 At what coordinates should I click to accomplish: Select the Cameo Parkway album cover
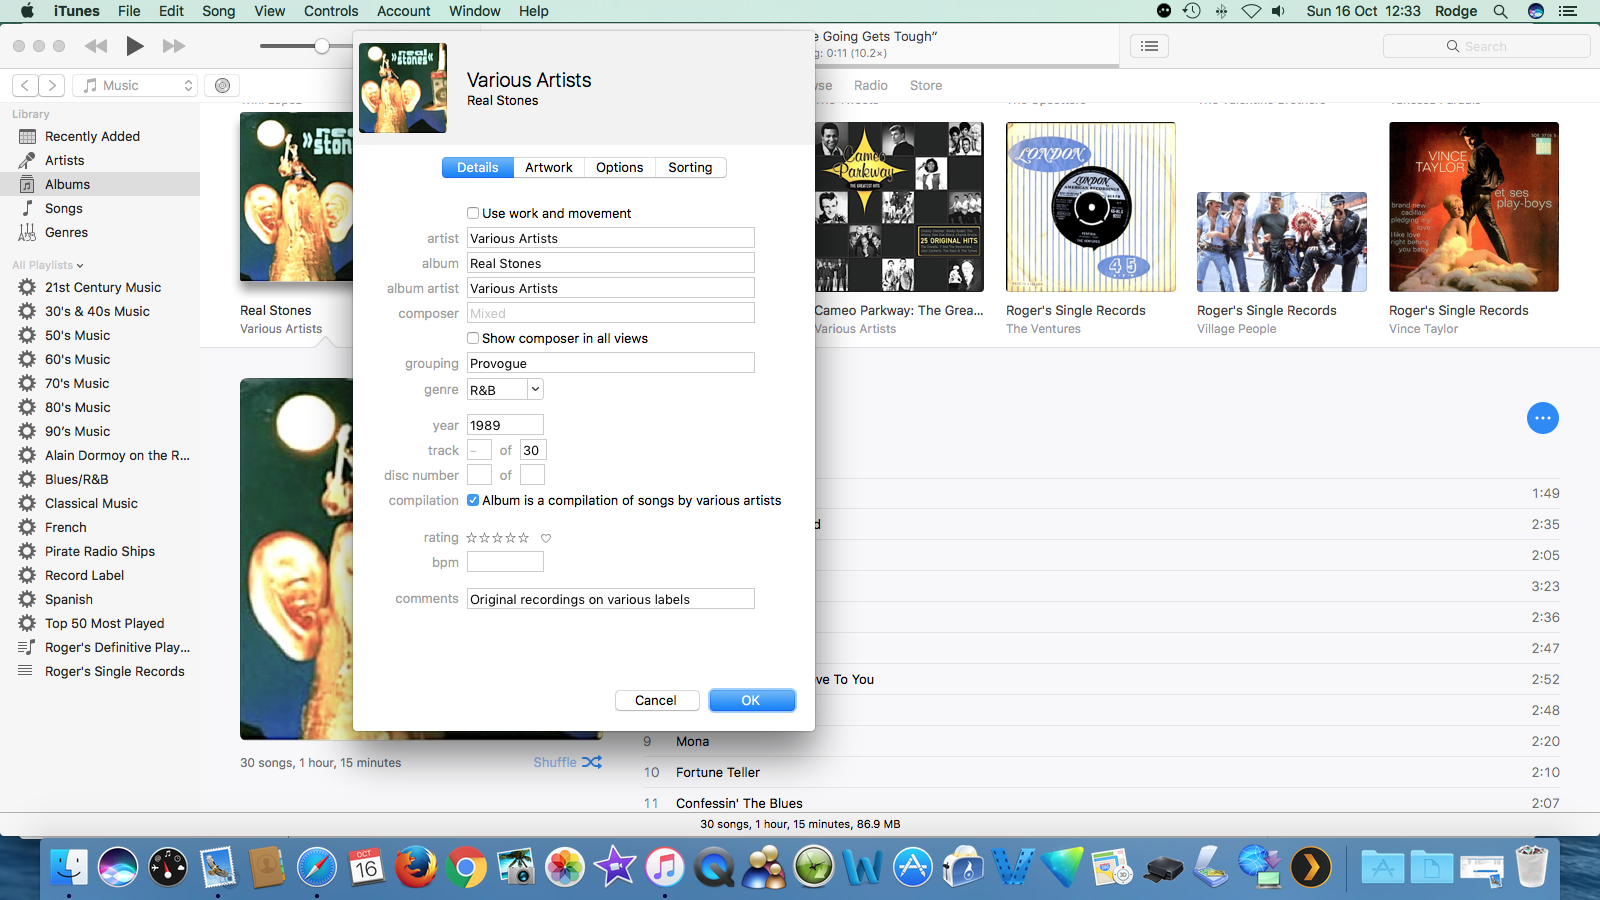899,207
